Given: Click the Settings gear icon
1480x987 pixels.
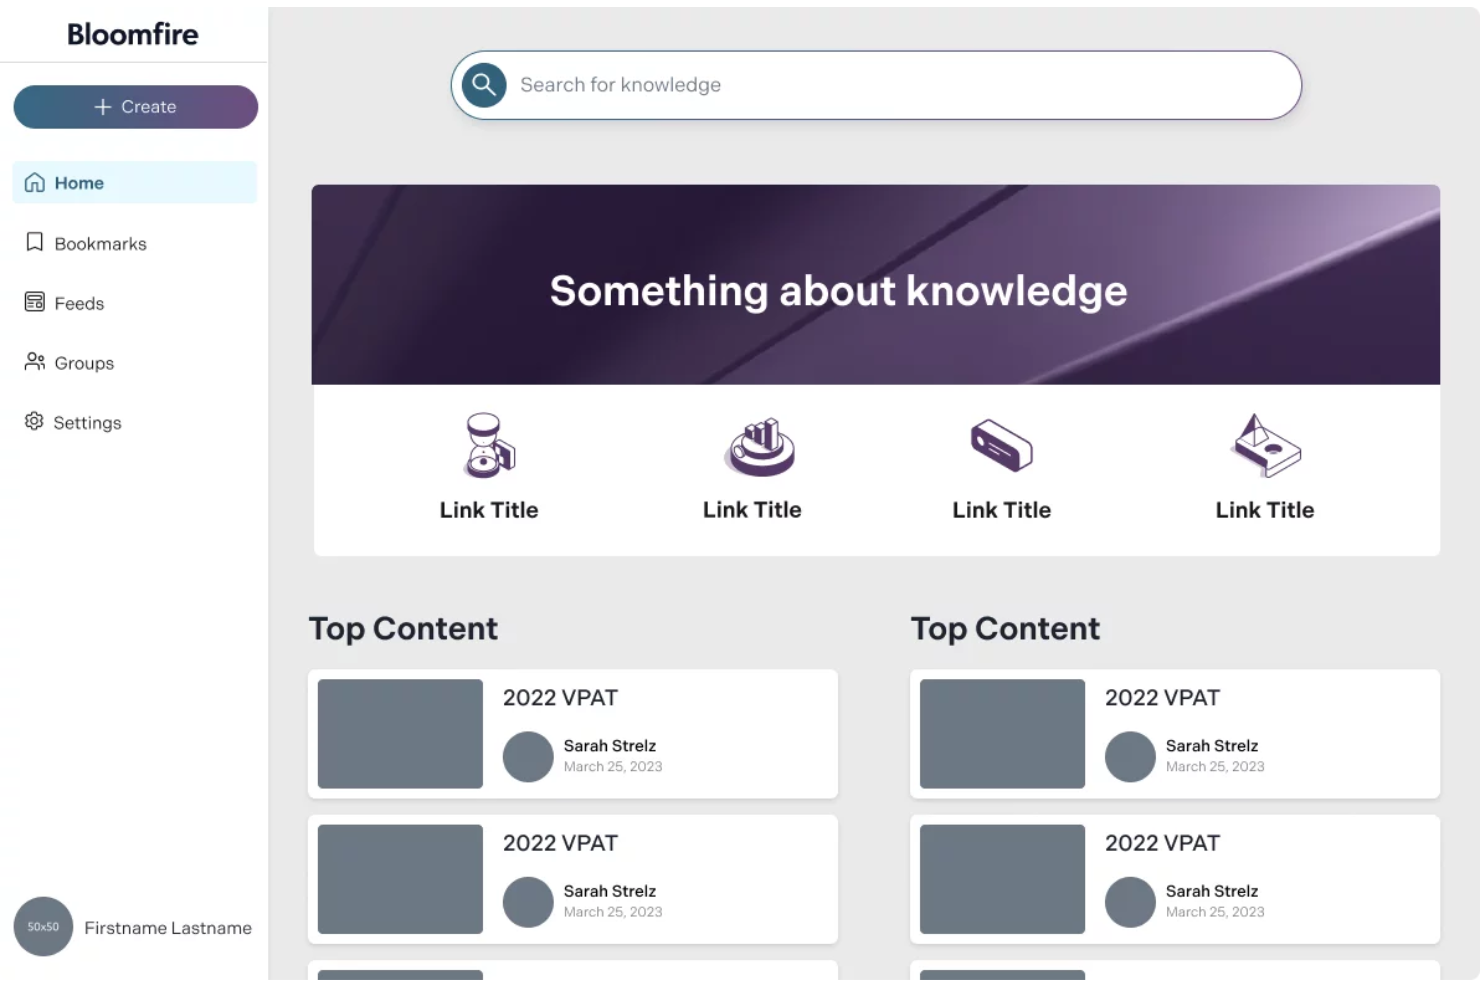Looking at the screenshot, I should 35,422.
